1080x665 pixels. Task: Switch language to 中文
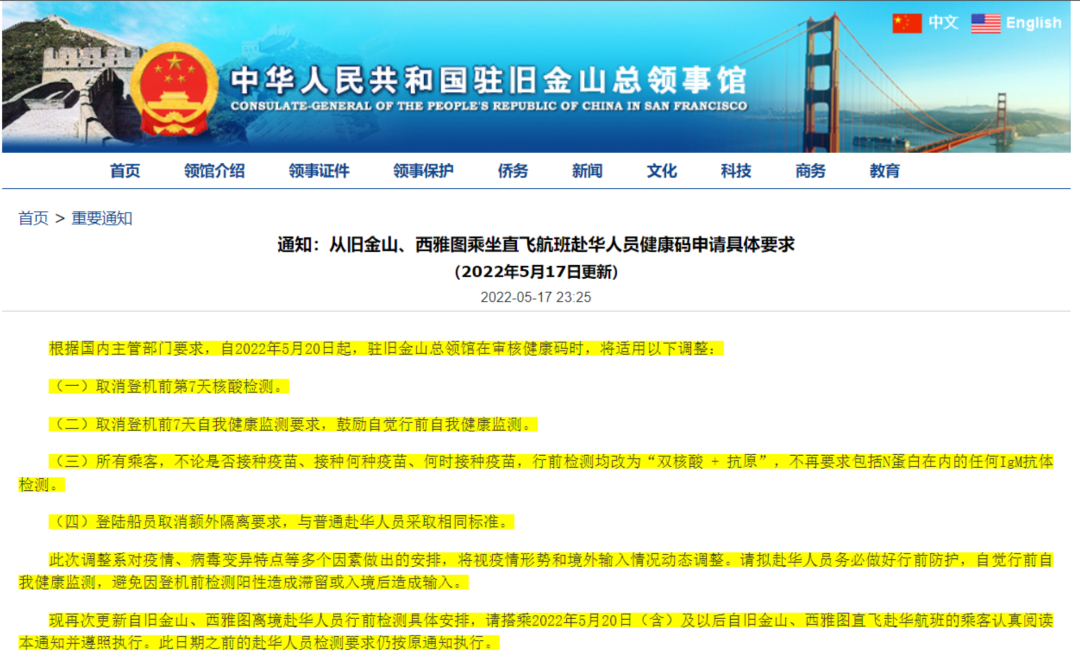[942, 23]
